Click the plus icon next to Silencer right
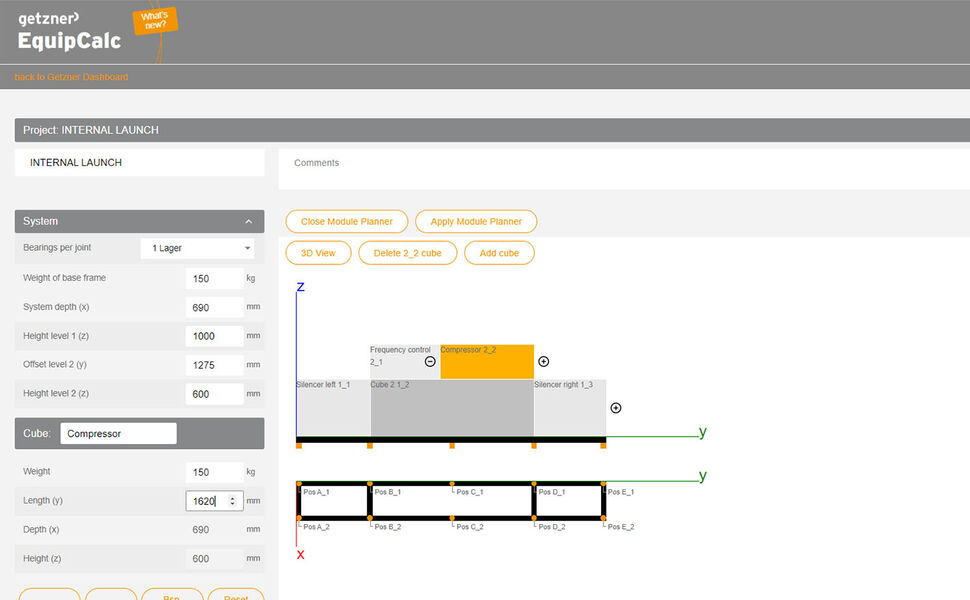970x600 pixels. [616, 408]
